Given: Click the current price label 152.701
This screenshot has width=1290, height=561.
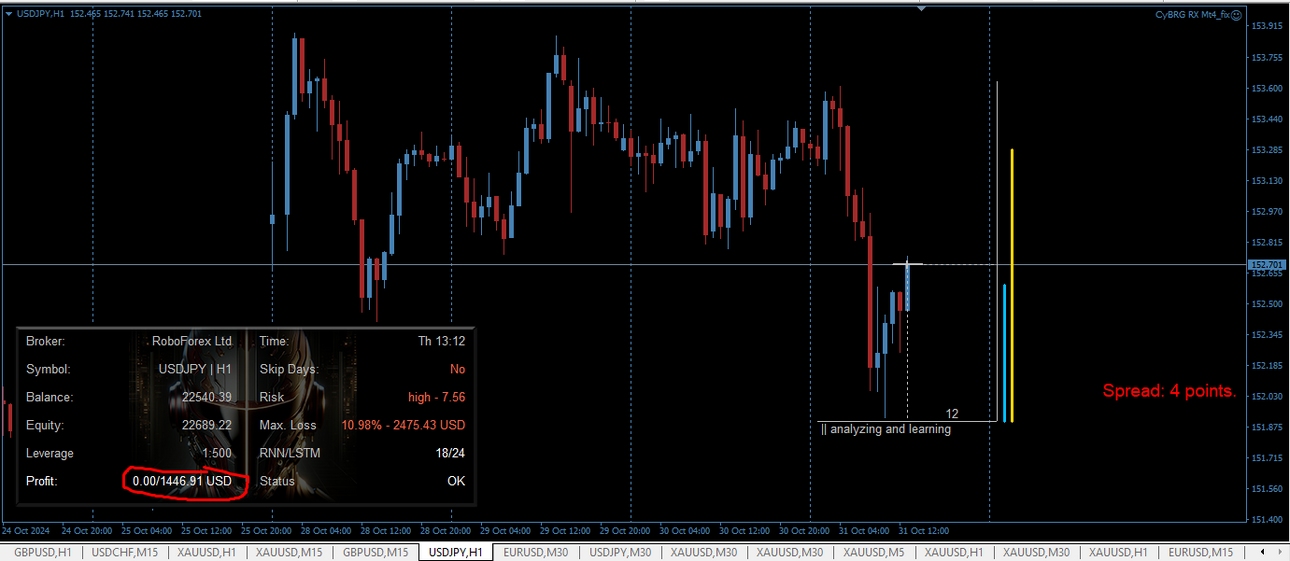Looking at the screenshot, I should coord(1266,265).
